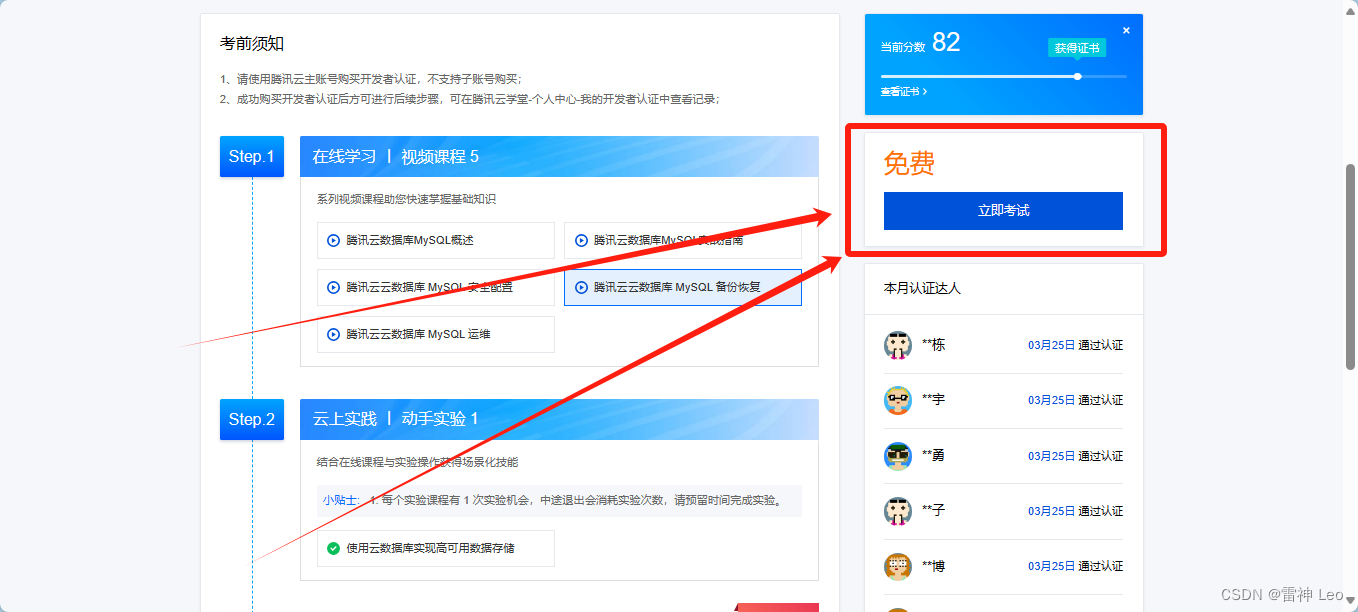This screenshot has height=612, width=1358.
Task: Open the 查看证书 link
Action: point(903,91)
